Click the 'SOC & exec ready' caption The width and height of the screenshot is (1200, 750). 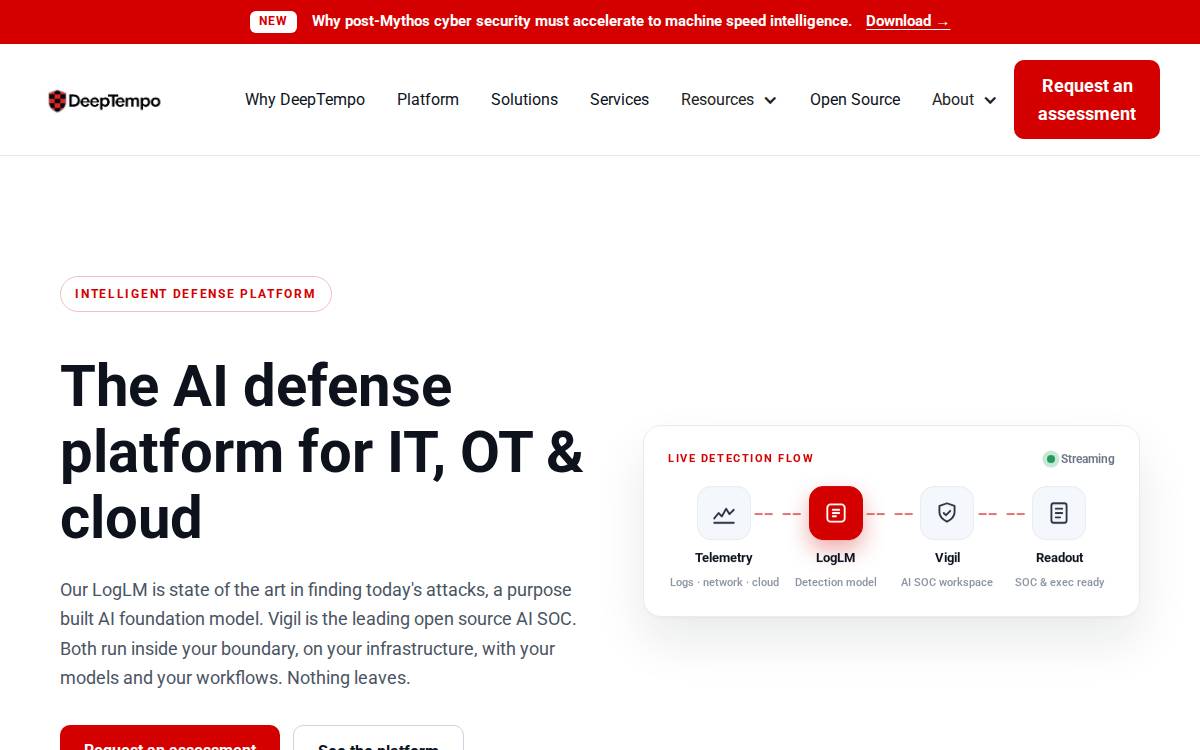pos(1059,582)
